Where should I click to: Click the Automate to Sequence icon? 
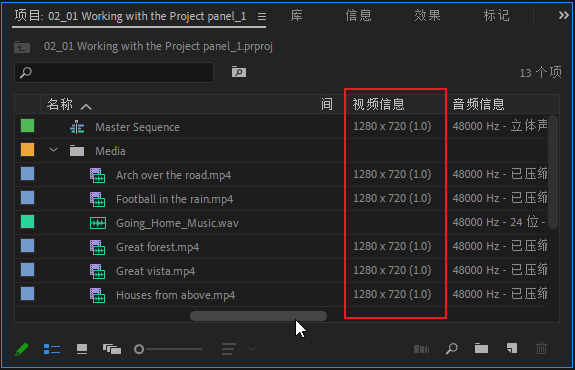tap(421, 349)
